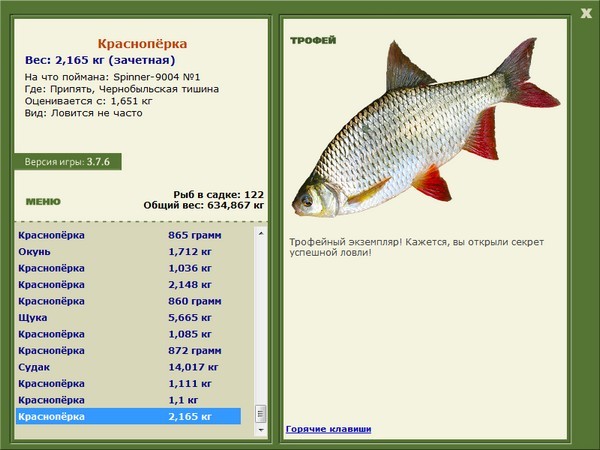Click the Версия игры: 3.7.6 label
This screenshot has width=600, height=450.
pyautogui.click(x=67, y=161)
